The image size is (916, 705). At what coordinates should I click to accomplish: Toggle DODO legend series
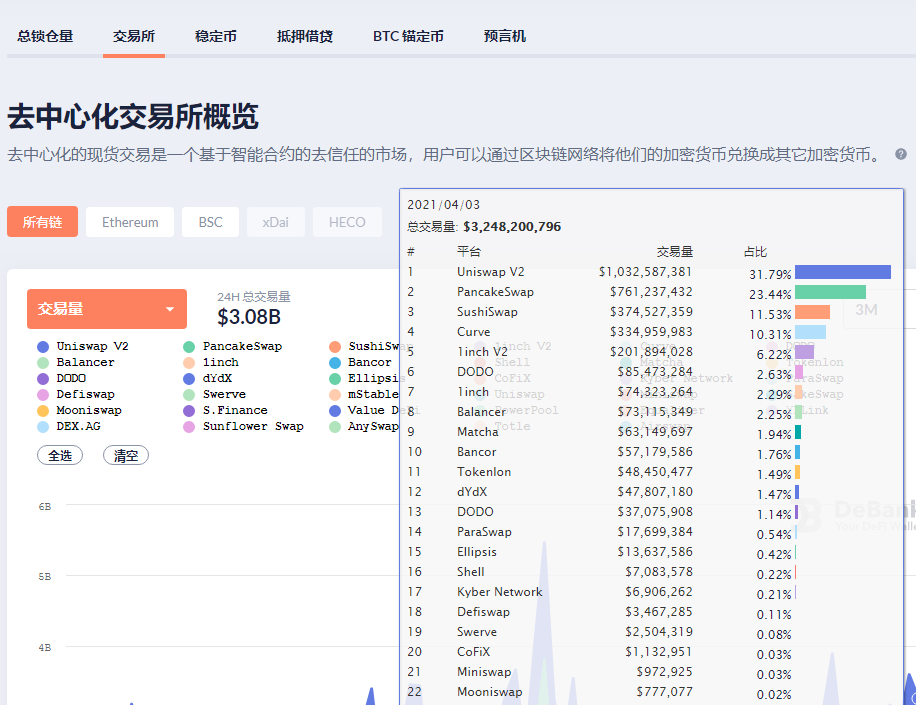point(62,378)
